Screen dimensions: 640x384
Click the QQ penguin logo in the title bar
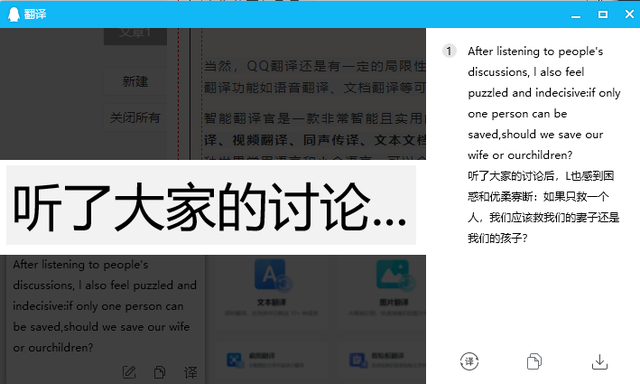[x=13, y=14]
